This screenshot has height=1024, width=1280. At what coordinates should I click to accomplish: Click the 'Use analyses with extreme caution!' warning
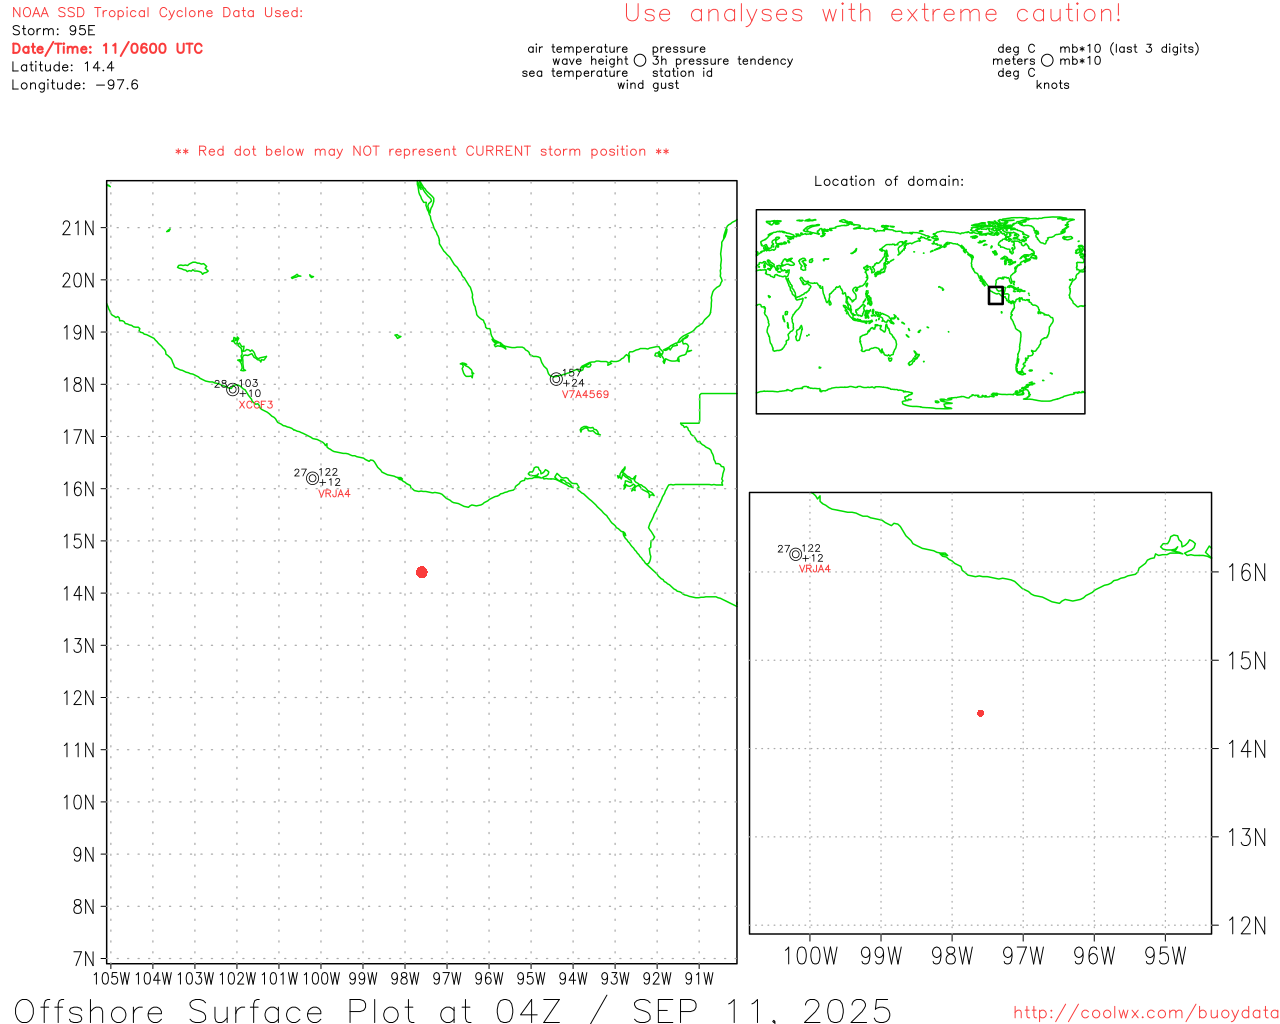click(x=873, y=14)
